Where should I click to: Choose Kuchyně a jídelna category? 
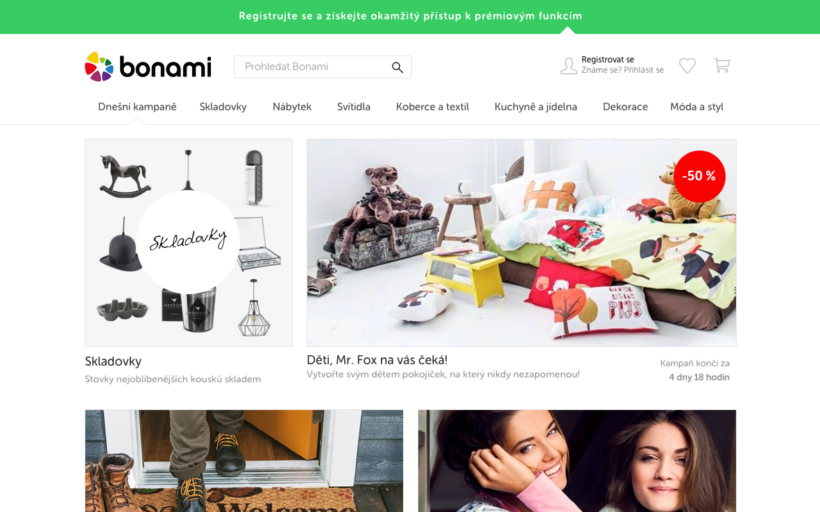pos(536,107)
